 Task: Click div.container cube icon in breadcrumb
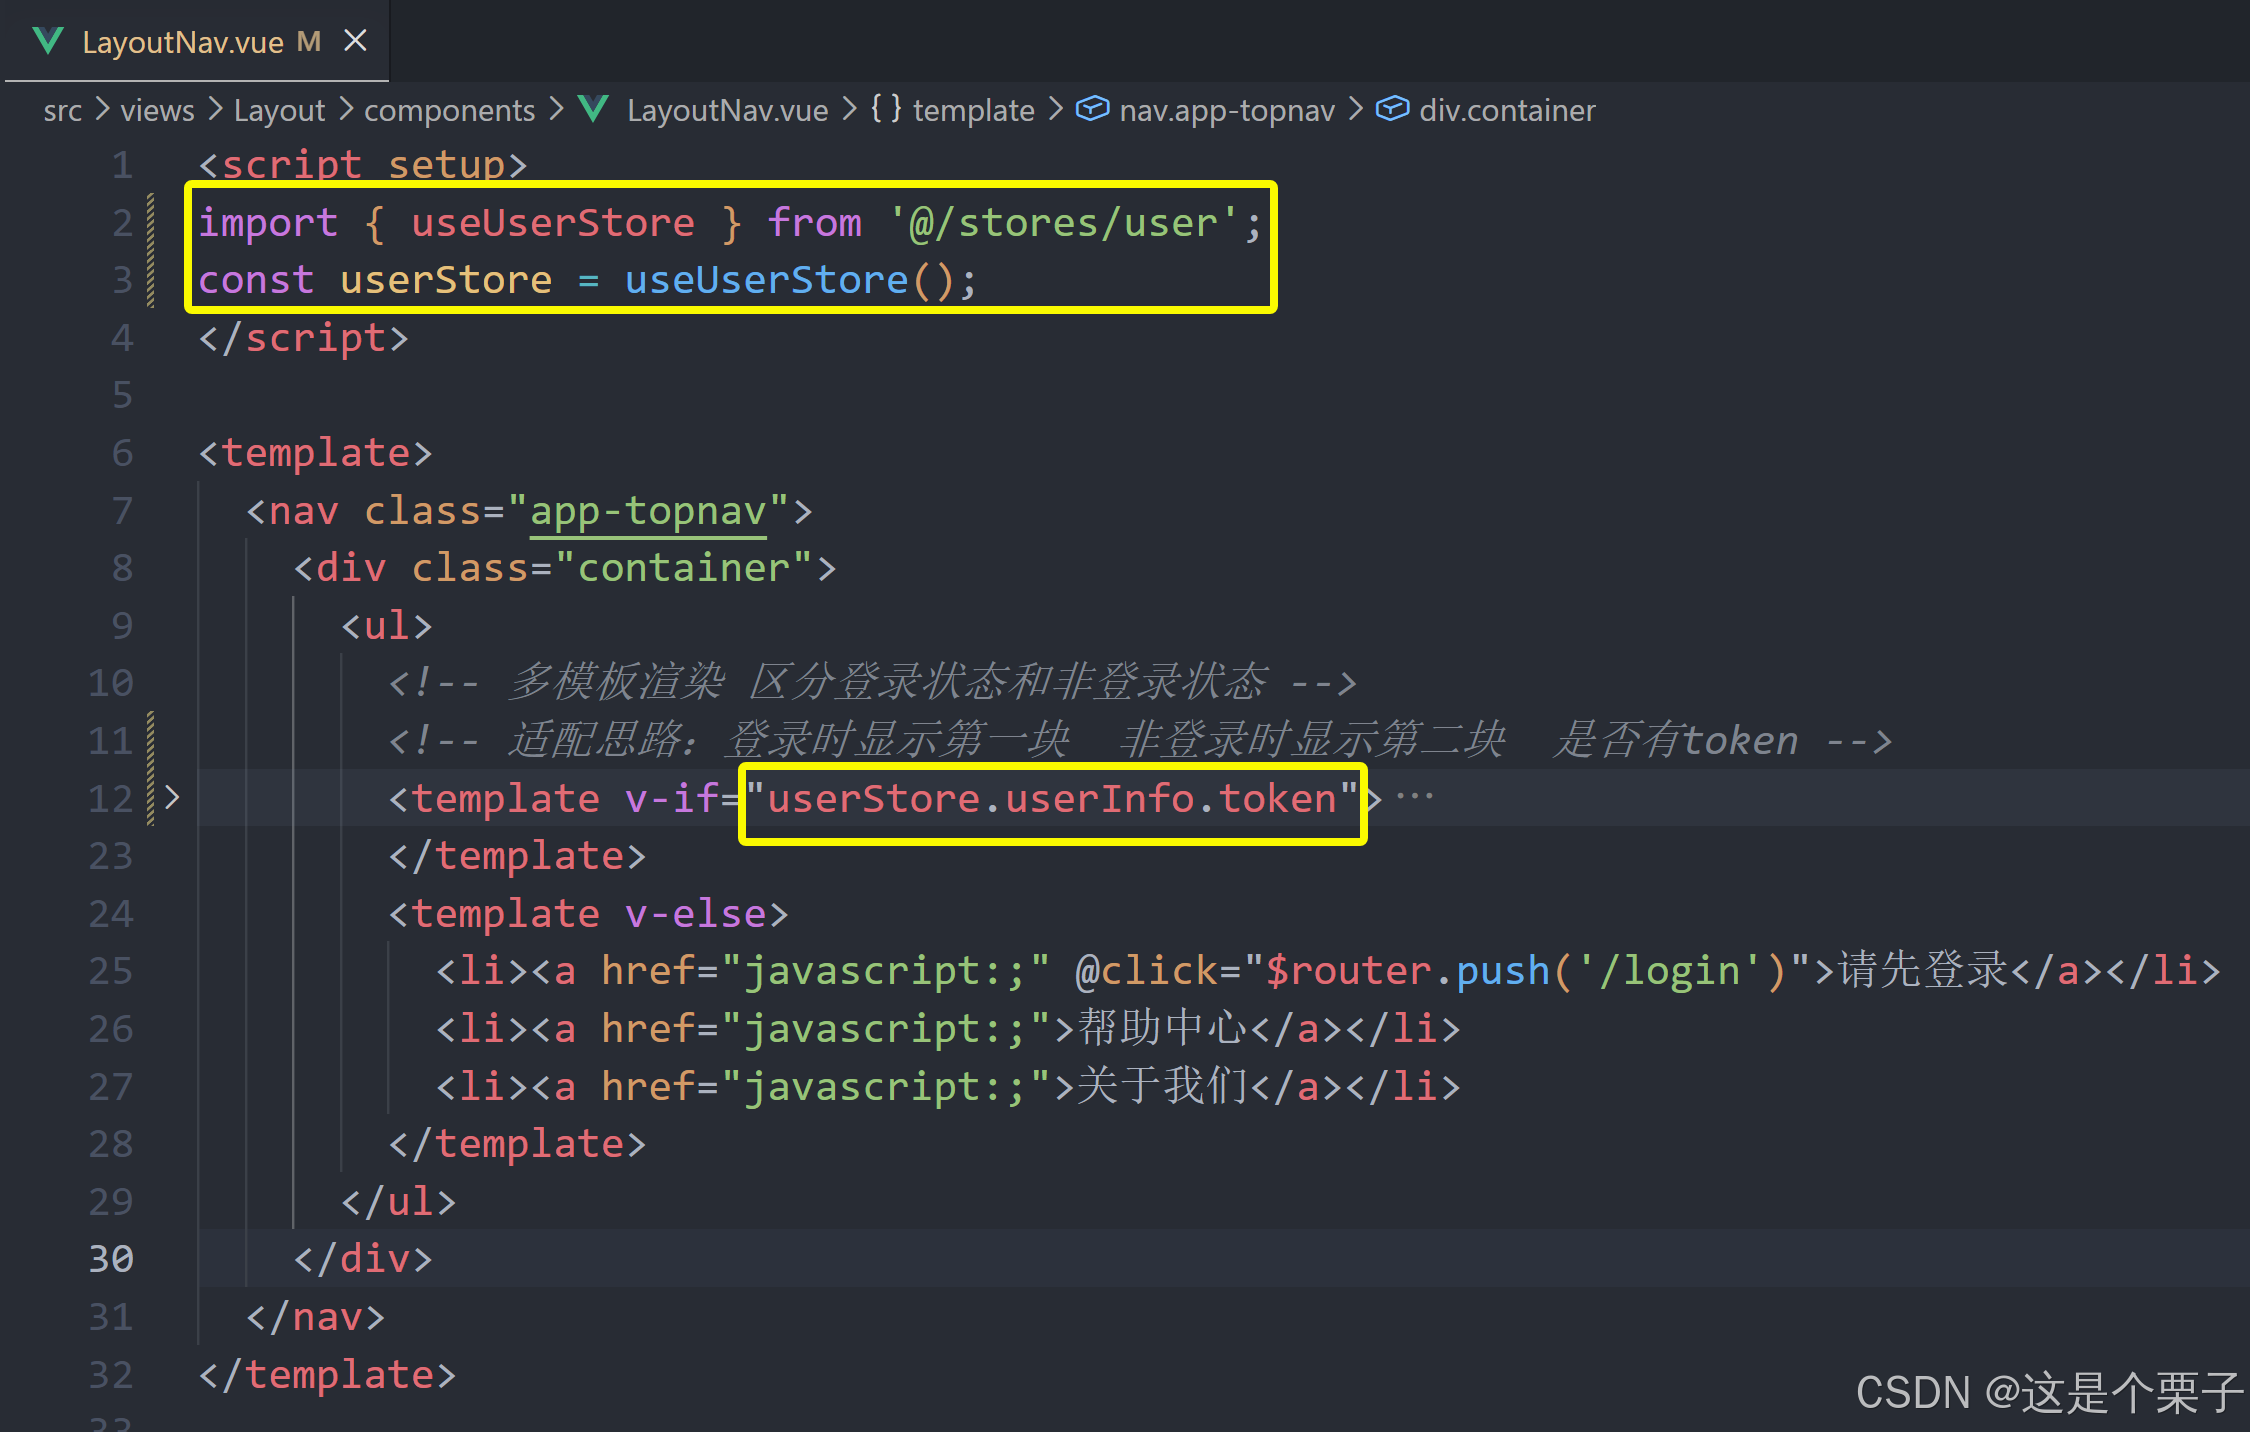click(1391, 109)
